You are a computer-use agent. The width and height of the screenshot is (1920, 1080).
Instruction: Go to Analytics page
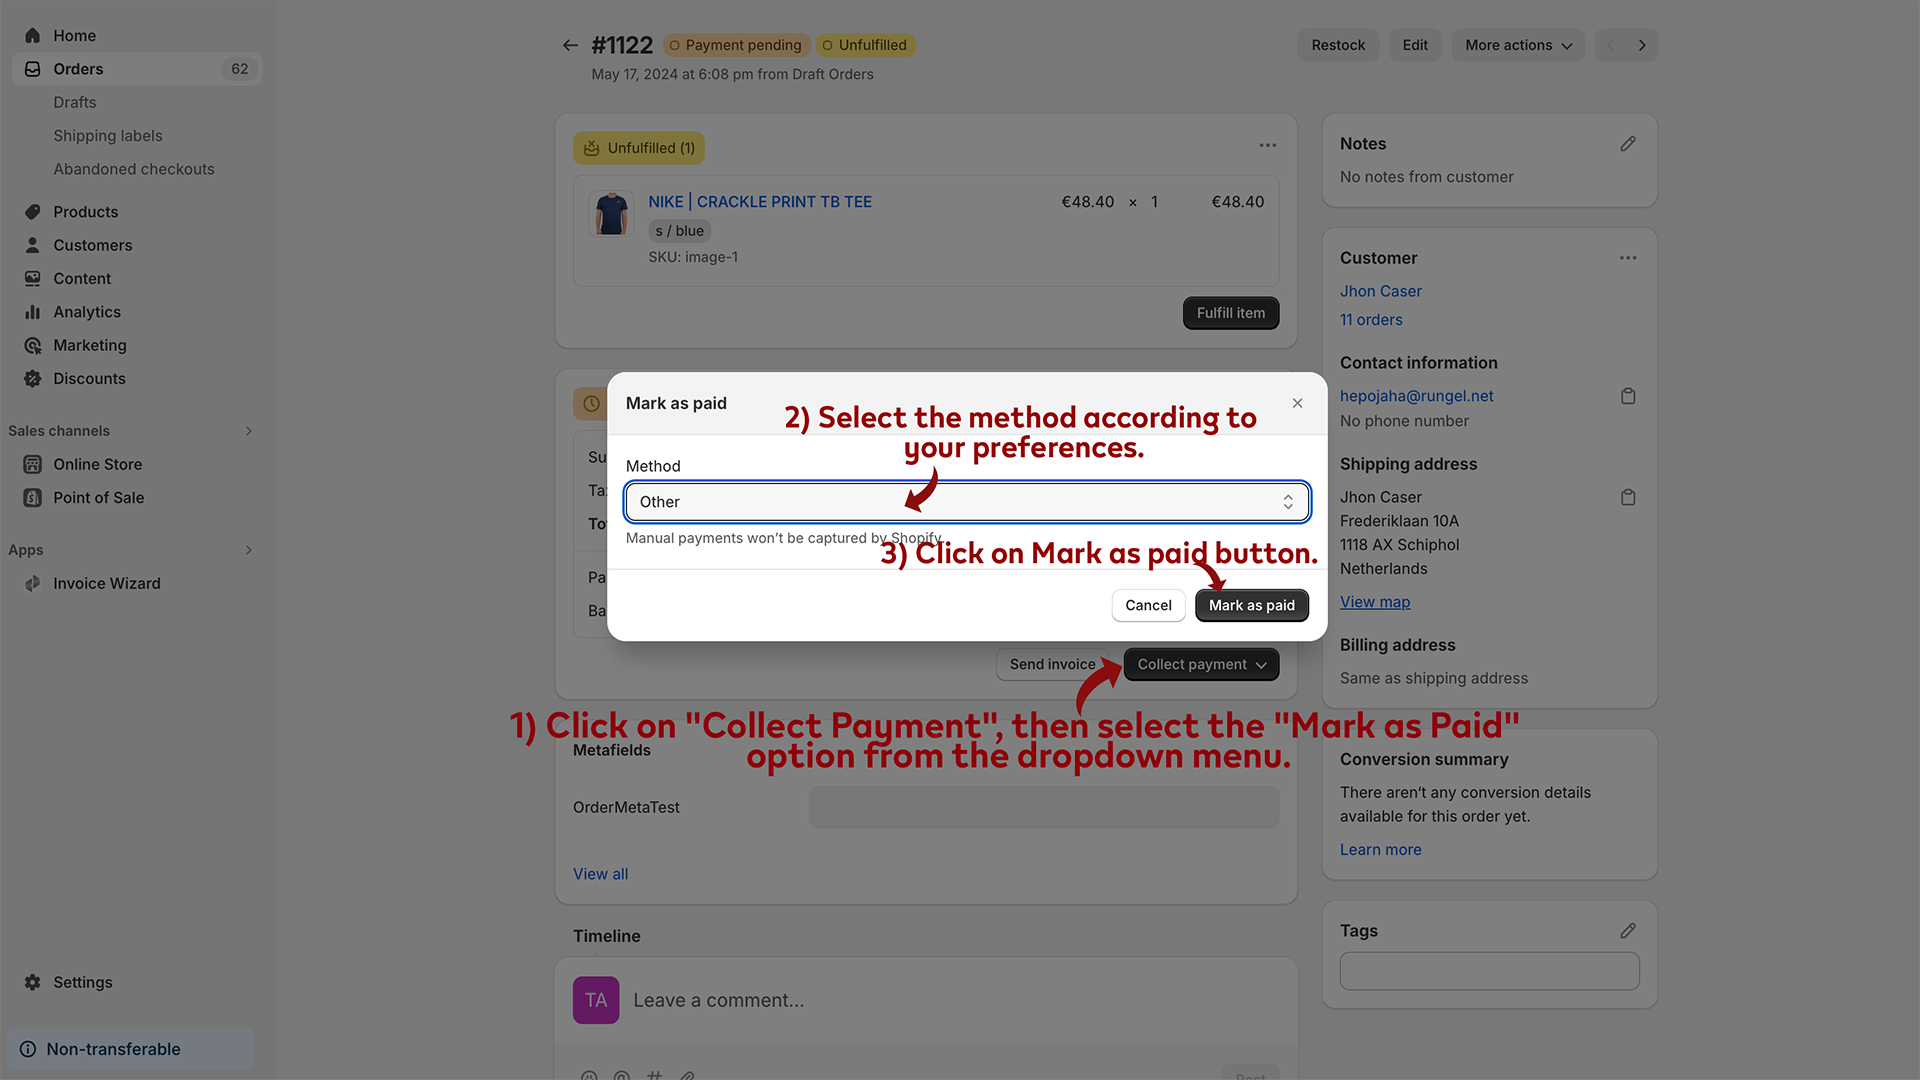pyautogui.click(x=87, y=312)
